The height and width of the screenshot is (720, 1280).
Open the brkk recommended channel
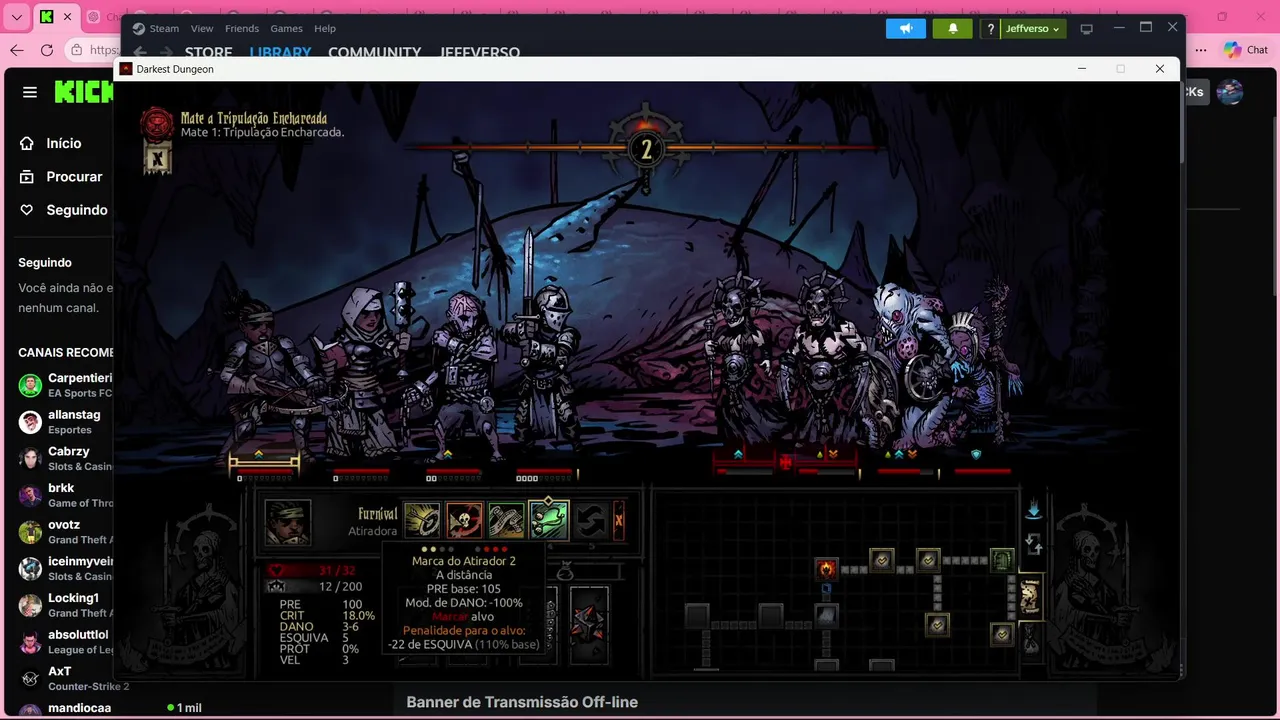click(64, 495)
